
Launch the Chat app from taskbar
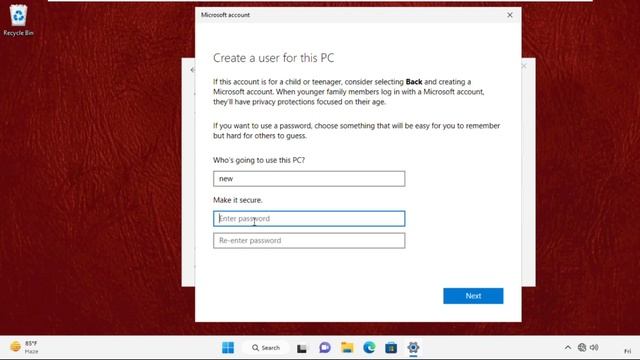pos(325,348)
